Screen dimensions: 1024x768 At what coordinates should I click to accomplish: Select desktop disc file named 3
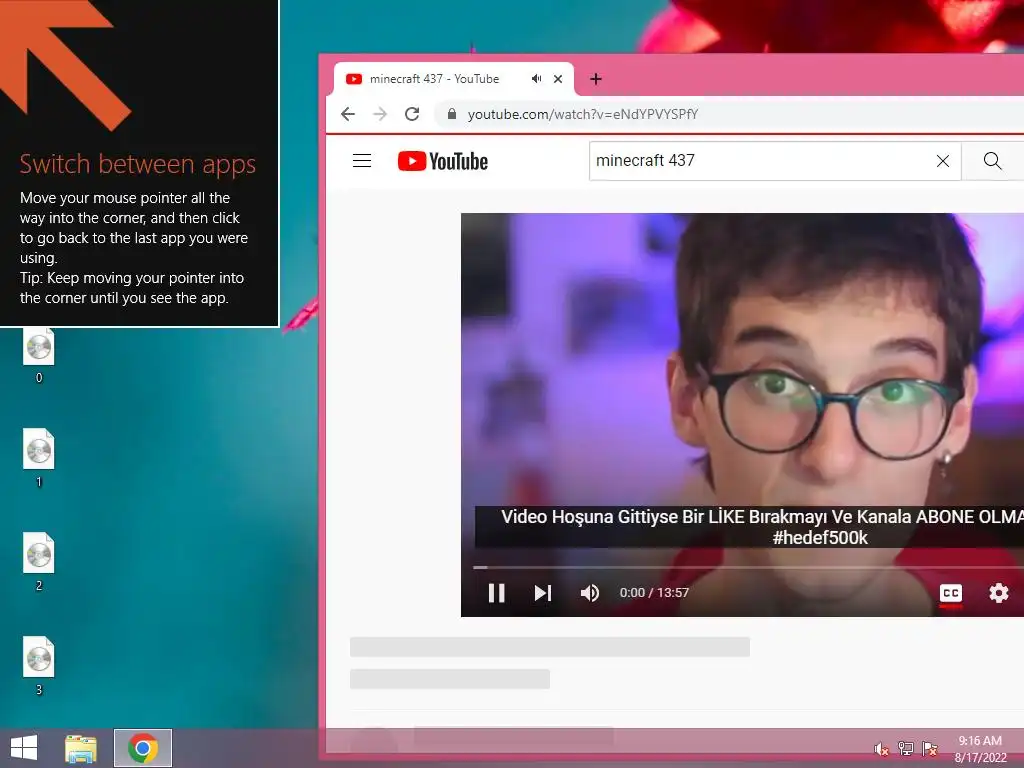[39, 665]
